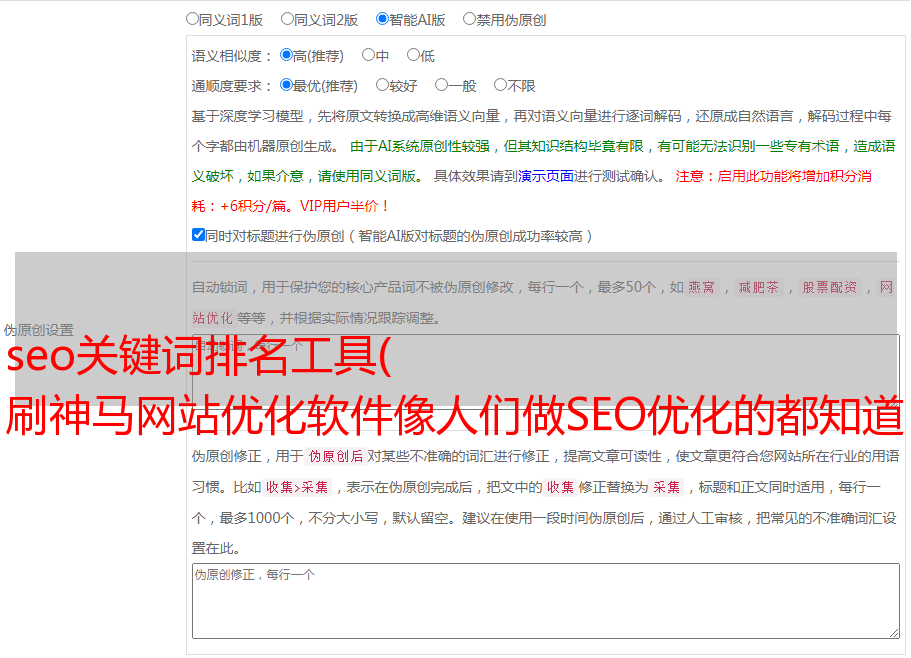The width and height of the screenshot is (911, 658).
Task: Set 通顺度要求 to 不限
Action: (500, 85)
